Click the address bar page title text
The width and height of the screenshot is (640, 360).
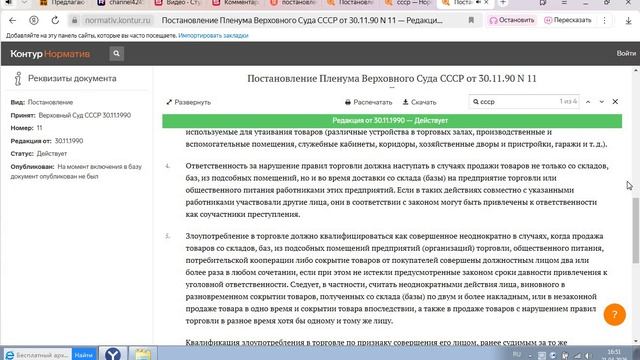tap(302, 20)
